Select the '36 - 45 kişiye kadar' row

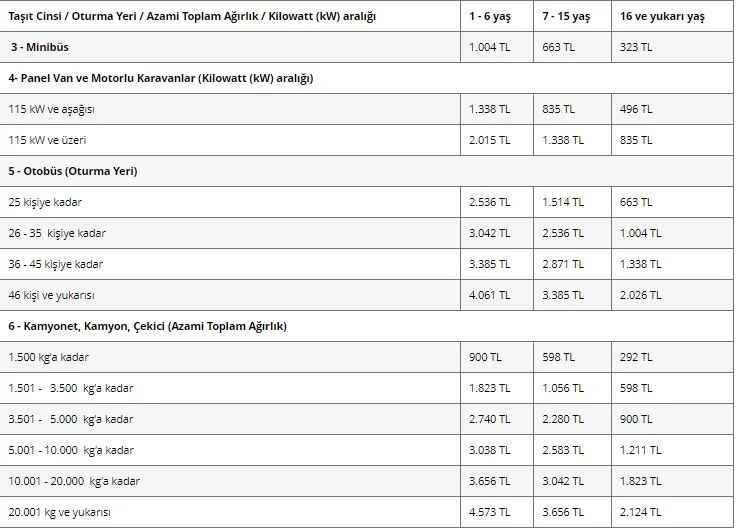pos(366,264)
